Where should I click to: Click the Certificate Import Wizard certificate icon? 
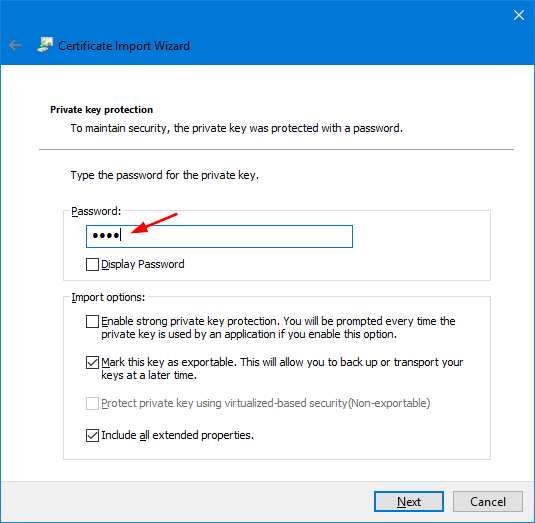[45, 45]
